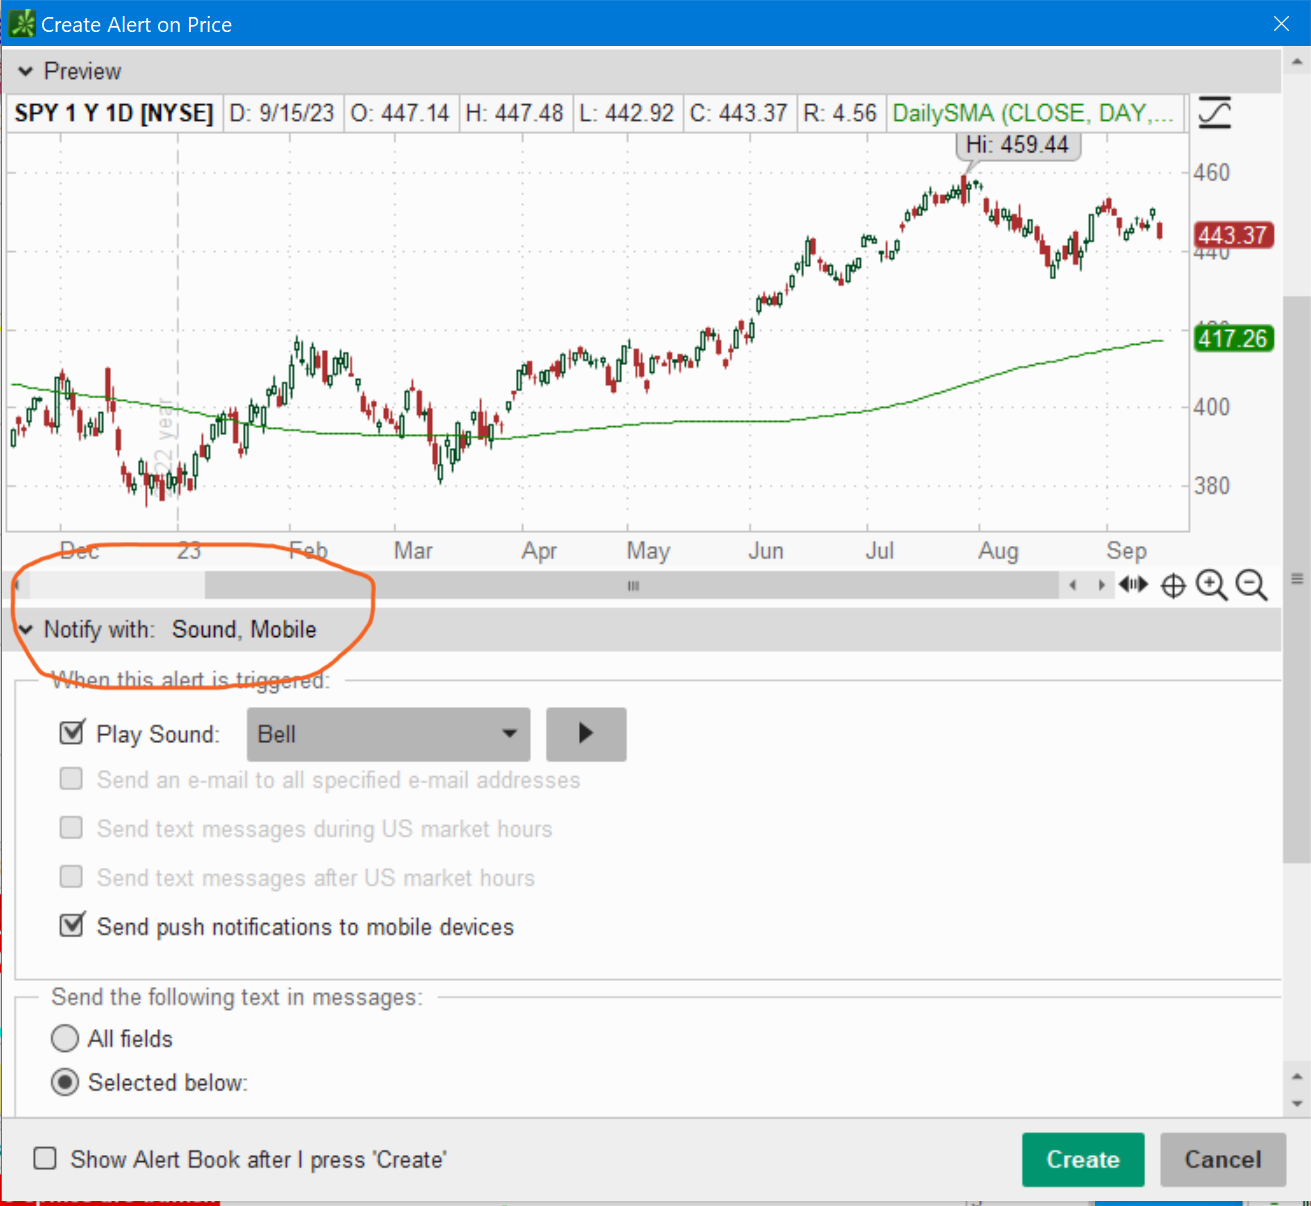The image size is (1311, 1206).
Task: Click the thinkorswim app icon in title bar
Action: [21, 24]
